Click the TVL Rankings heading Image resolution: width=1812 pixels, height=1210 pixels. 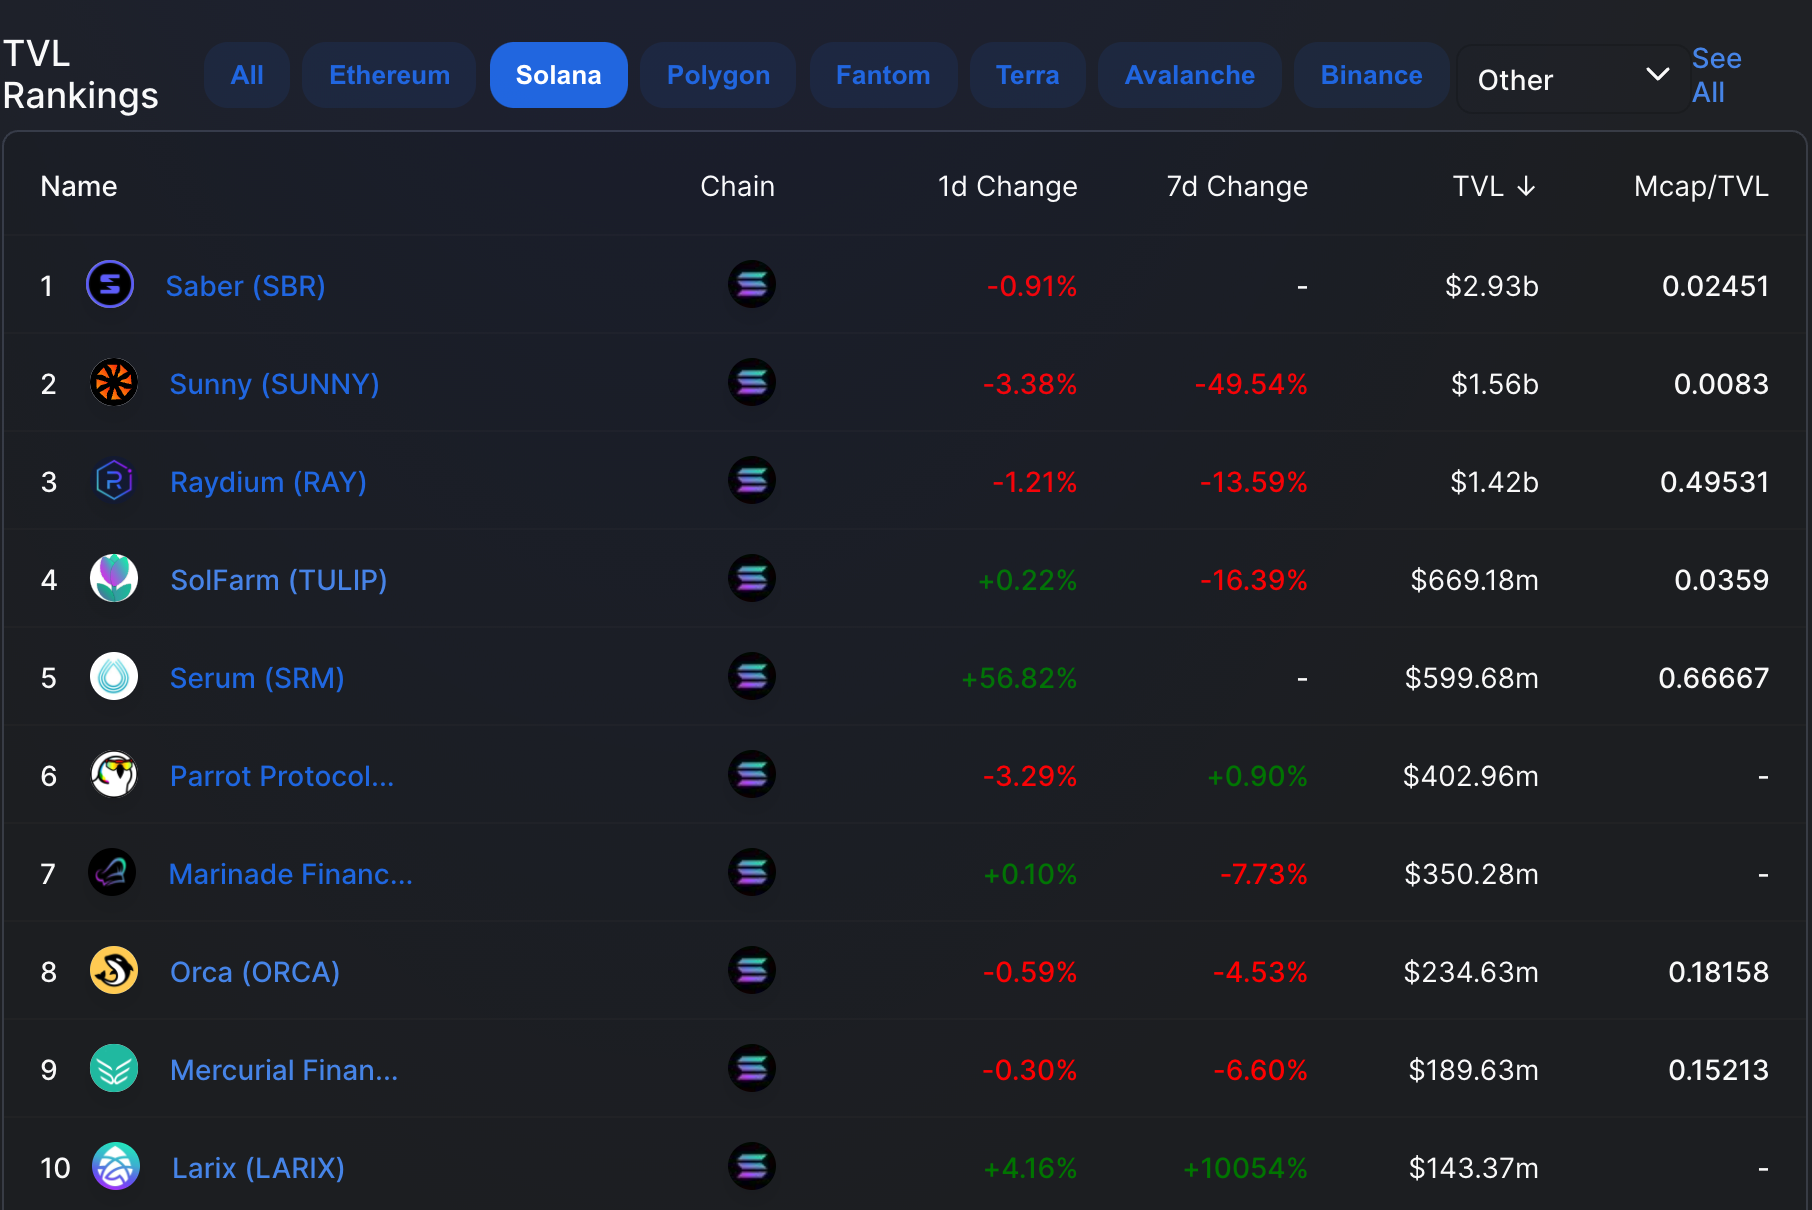pyautogui.click(x=81, y=75)
